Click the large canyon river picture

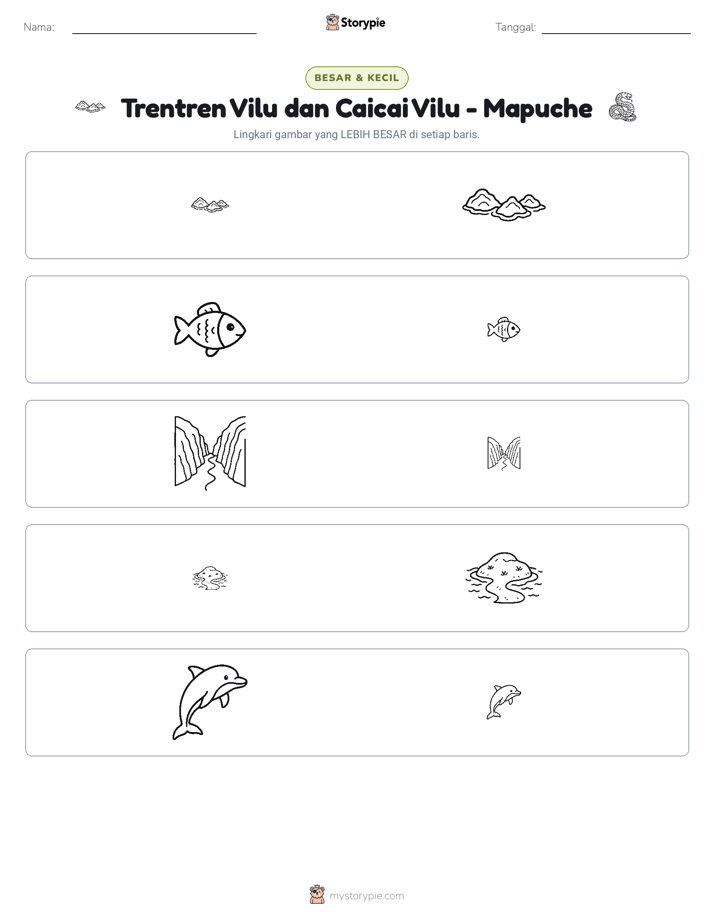[210, 454]
